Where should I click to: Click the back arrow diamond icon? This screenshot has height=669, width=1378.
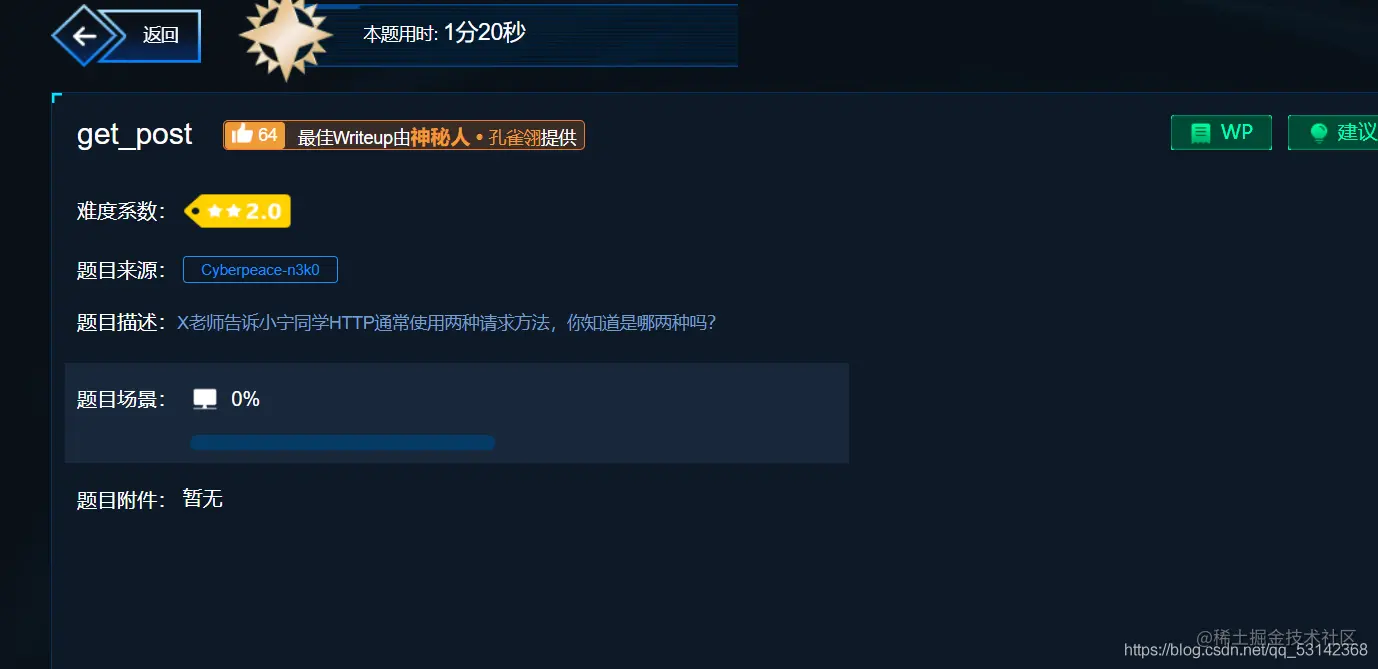[x=84, y=36]
